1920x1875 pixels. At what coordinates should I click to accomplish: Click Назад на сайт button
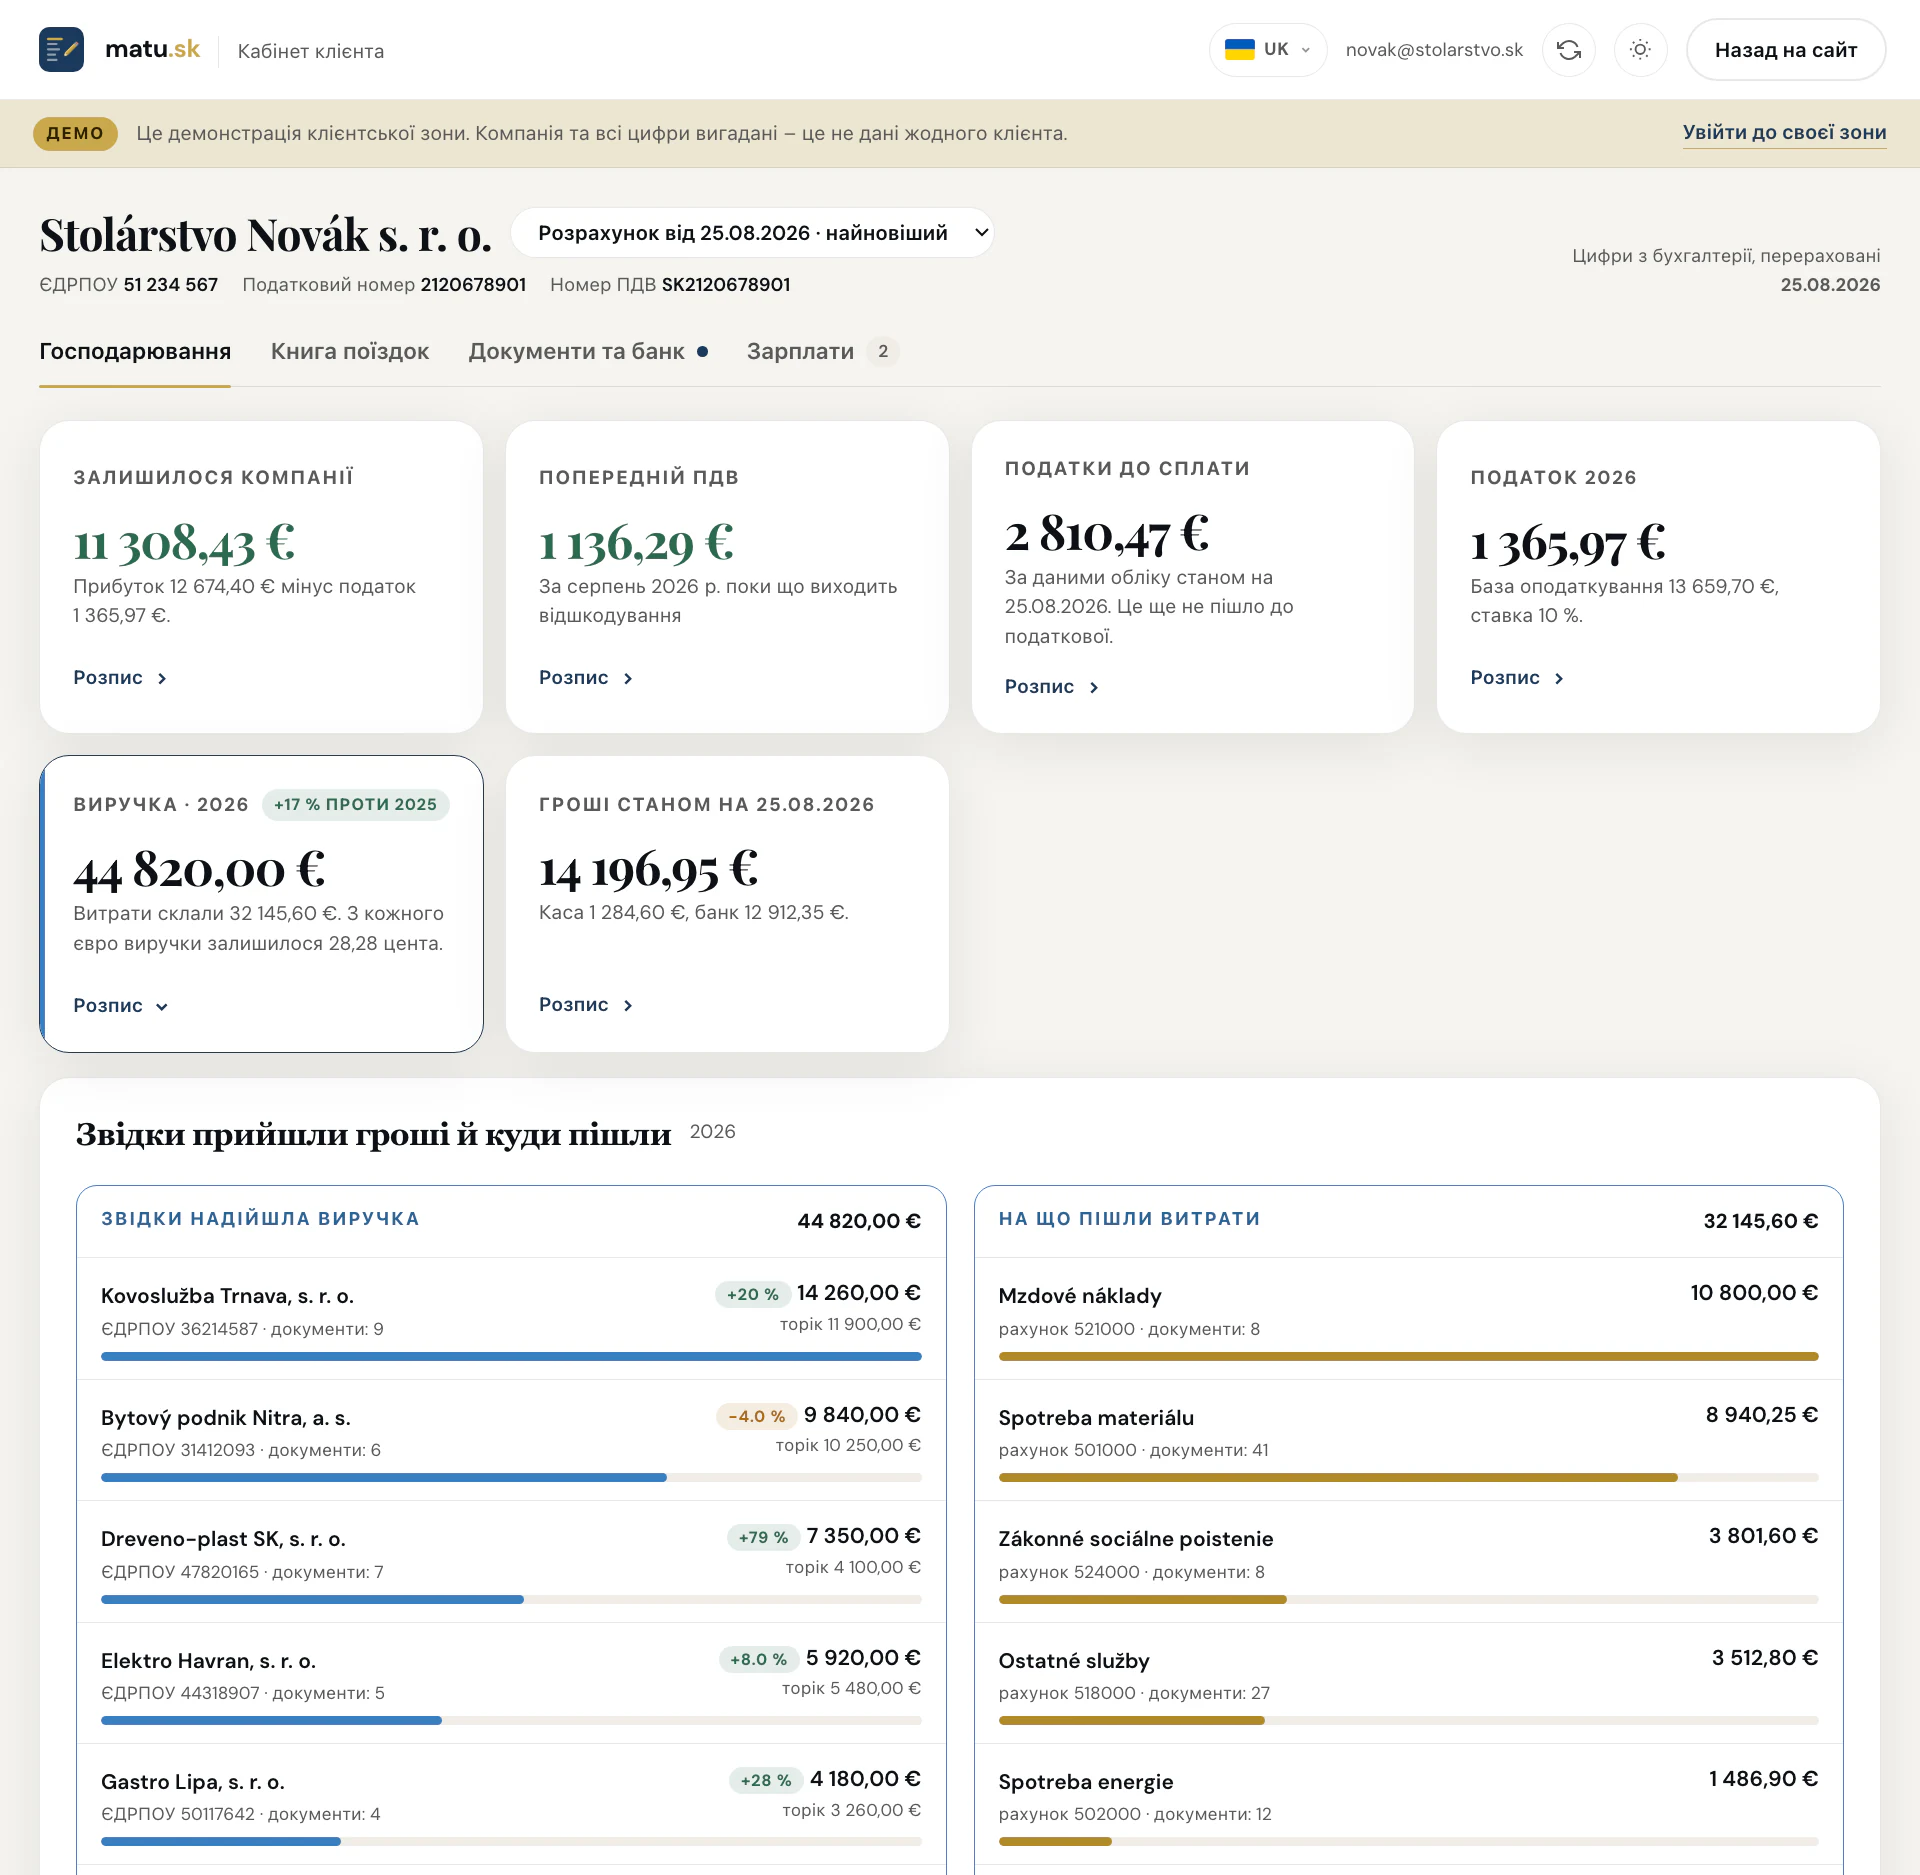point(1785,50)
